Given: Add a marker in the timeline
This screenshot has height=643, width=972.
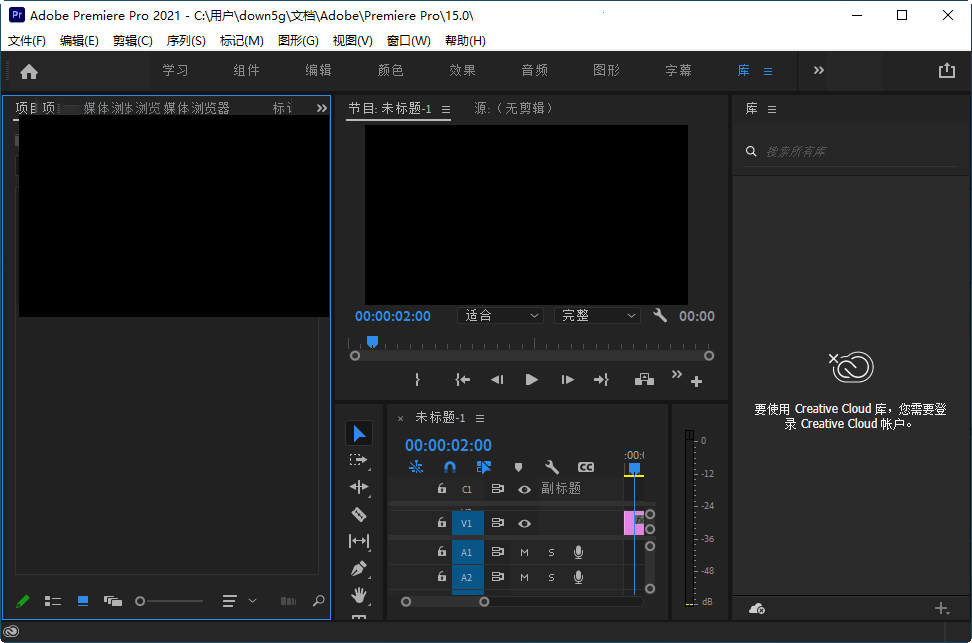Looking at the screenshot, I should tap(518, 467).
